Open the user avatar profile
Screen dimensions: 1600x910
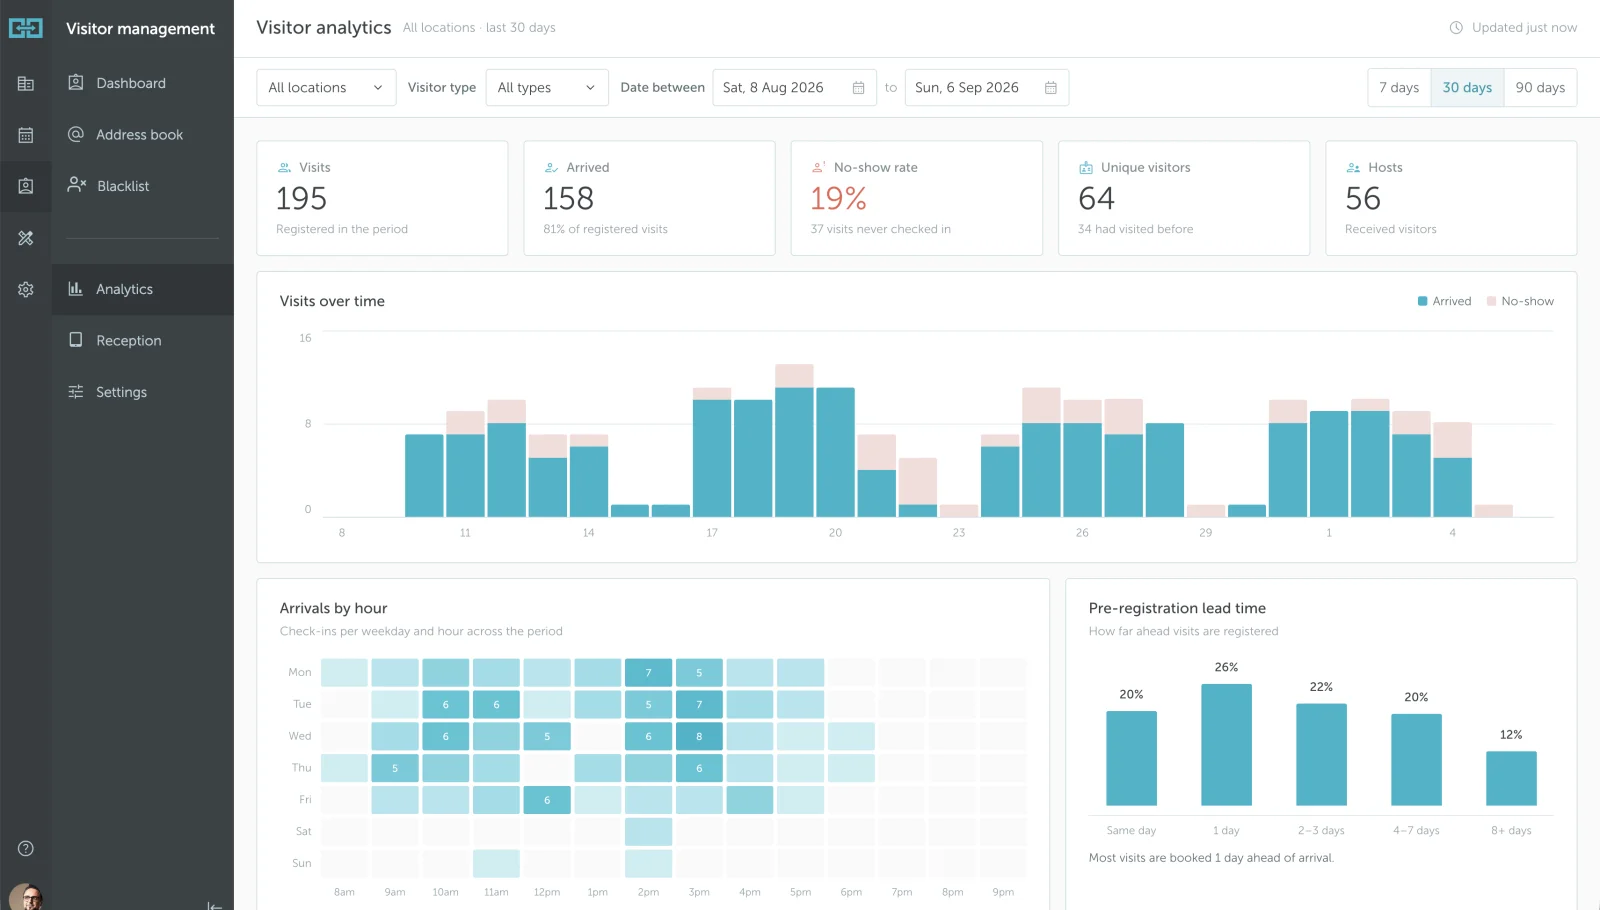(x=26, y=897)
